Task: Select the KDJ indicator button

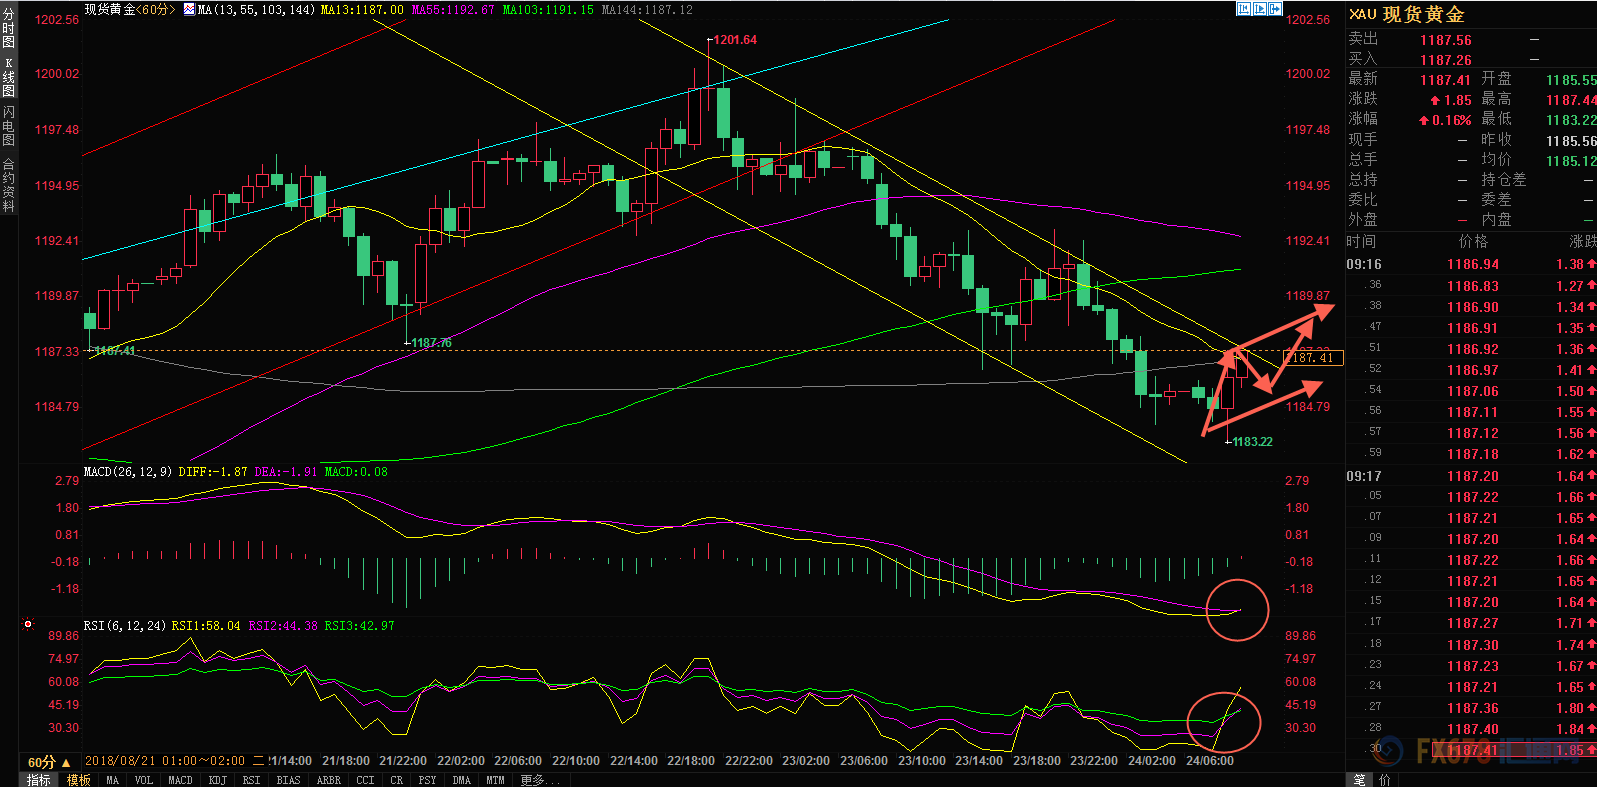Action: [217, 780]
